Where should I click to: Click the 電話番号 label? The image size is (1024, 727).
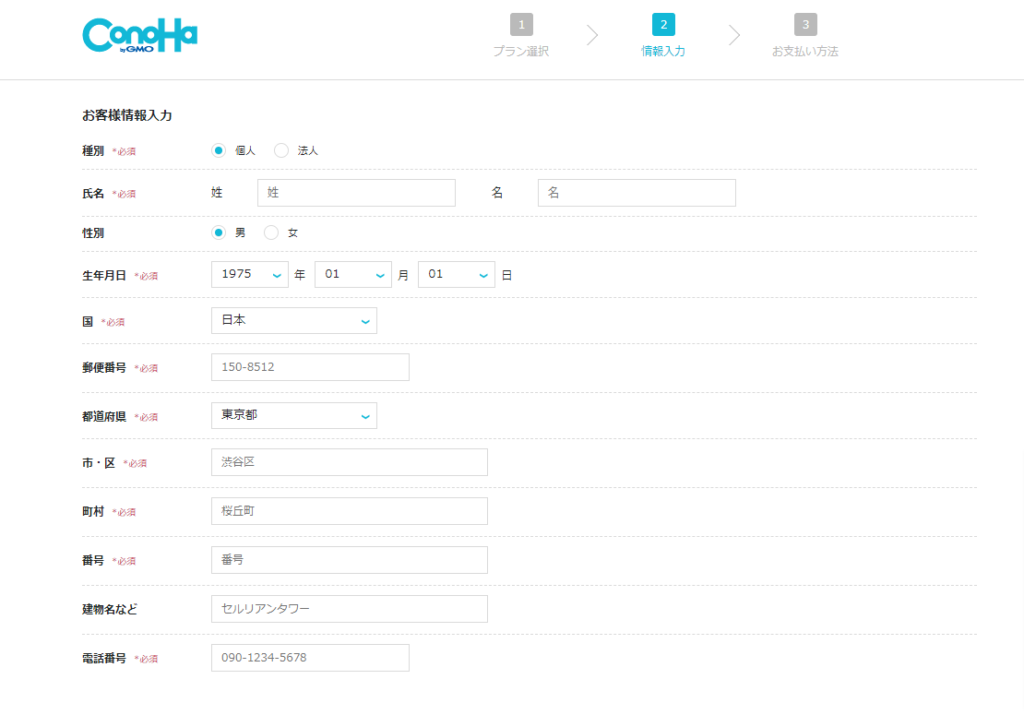pyautogui.click(x=104, y=658)
